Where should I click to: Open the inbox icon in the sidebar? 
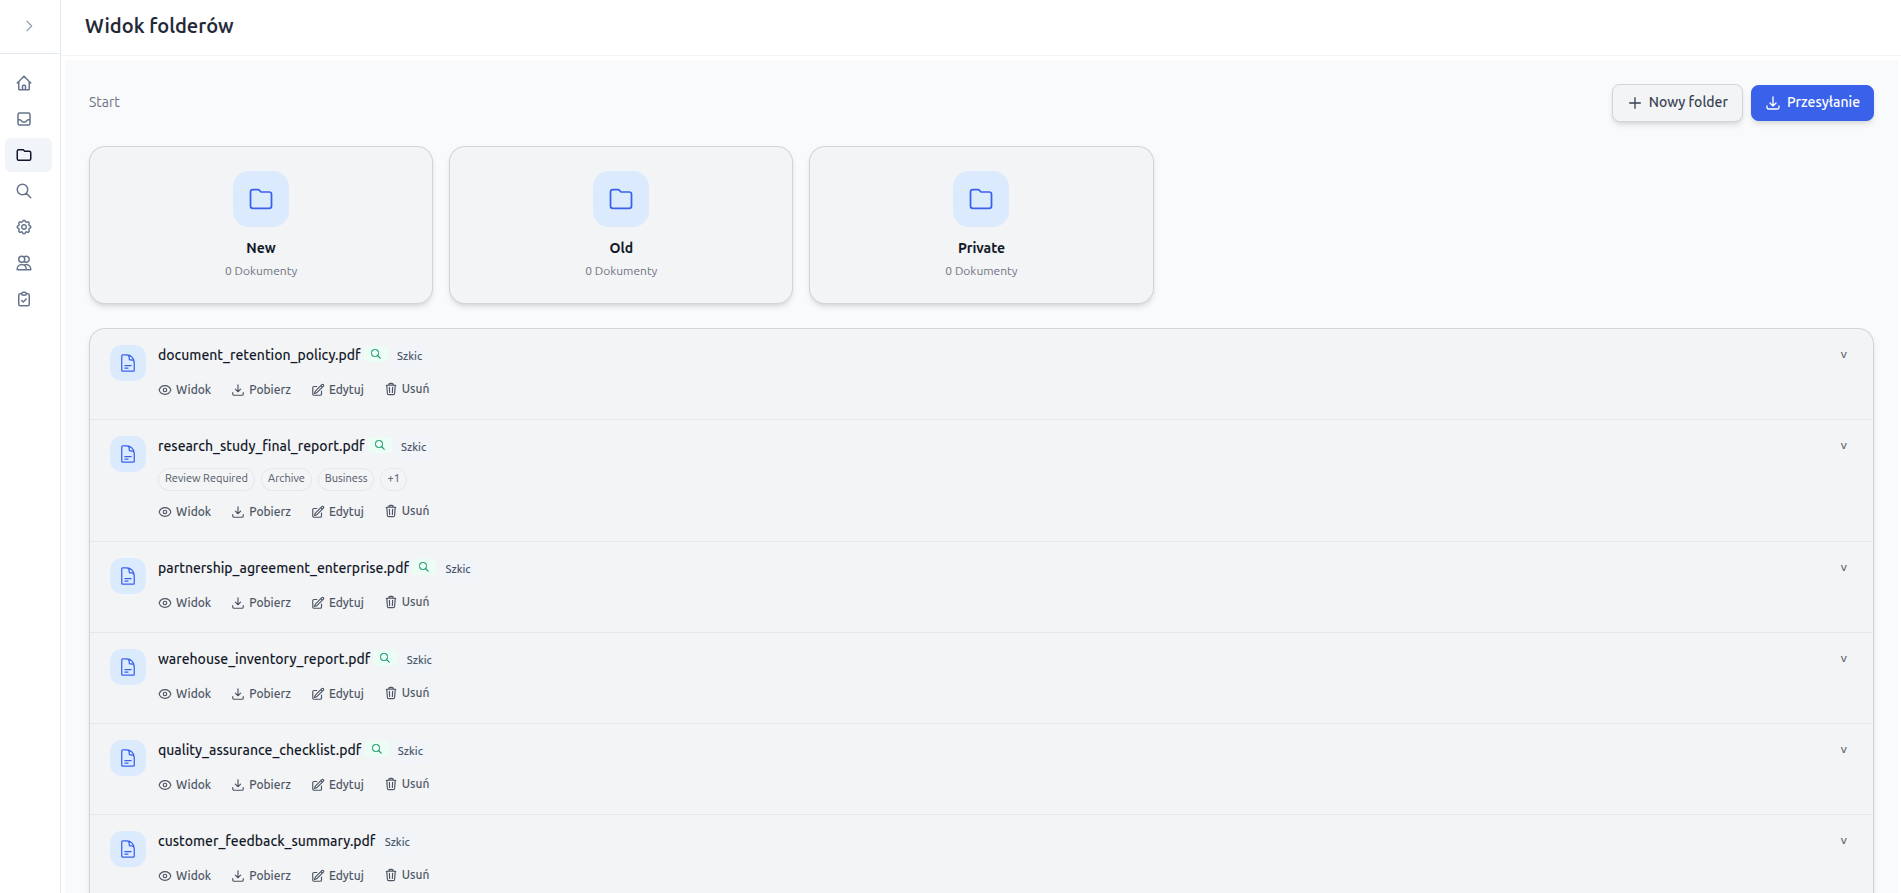coord(24,119)
